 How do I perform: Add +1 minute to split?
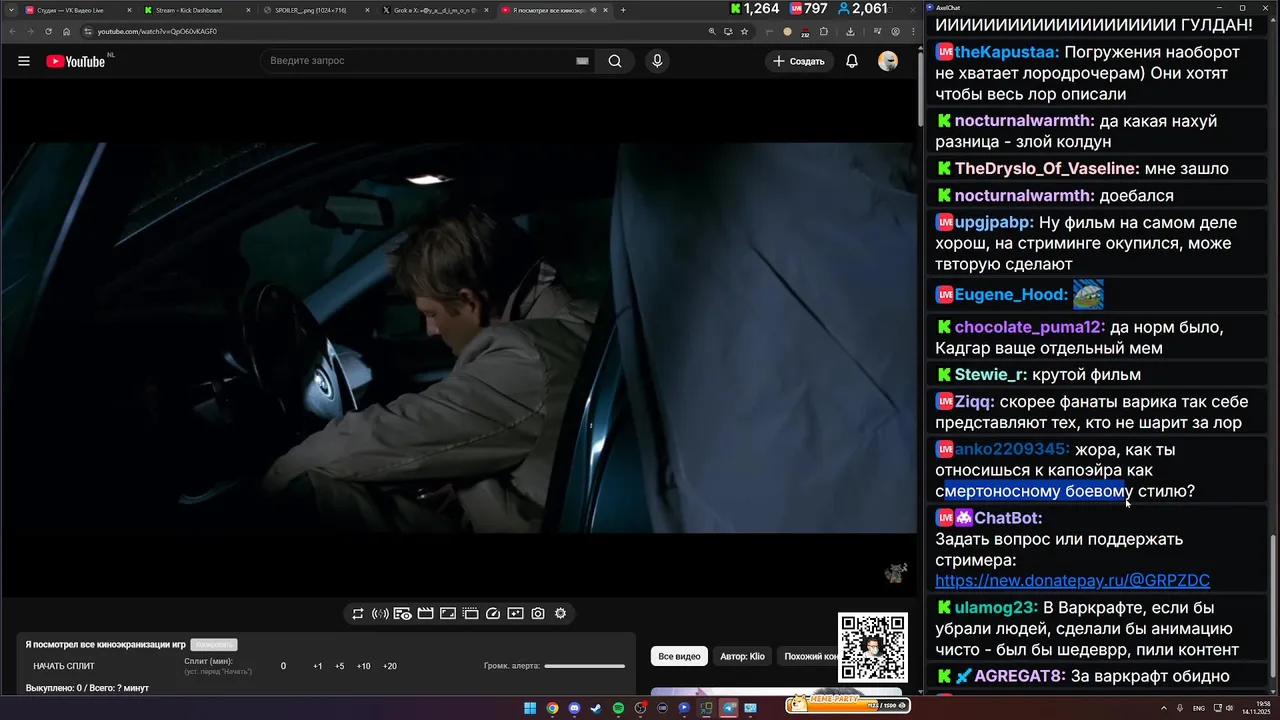pos(318,666)
